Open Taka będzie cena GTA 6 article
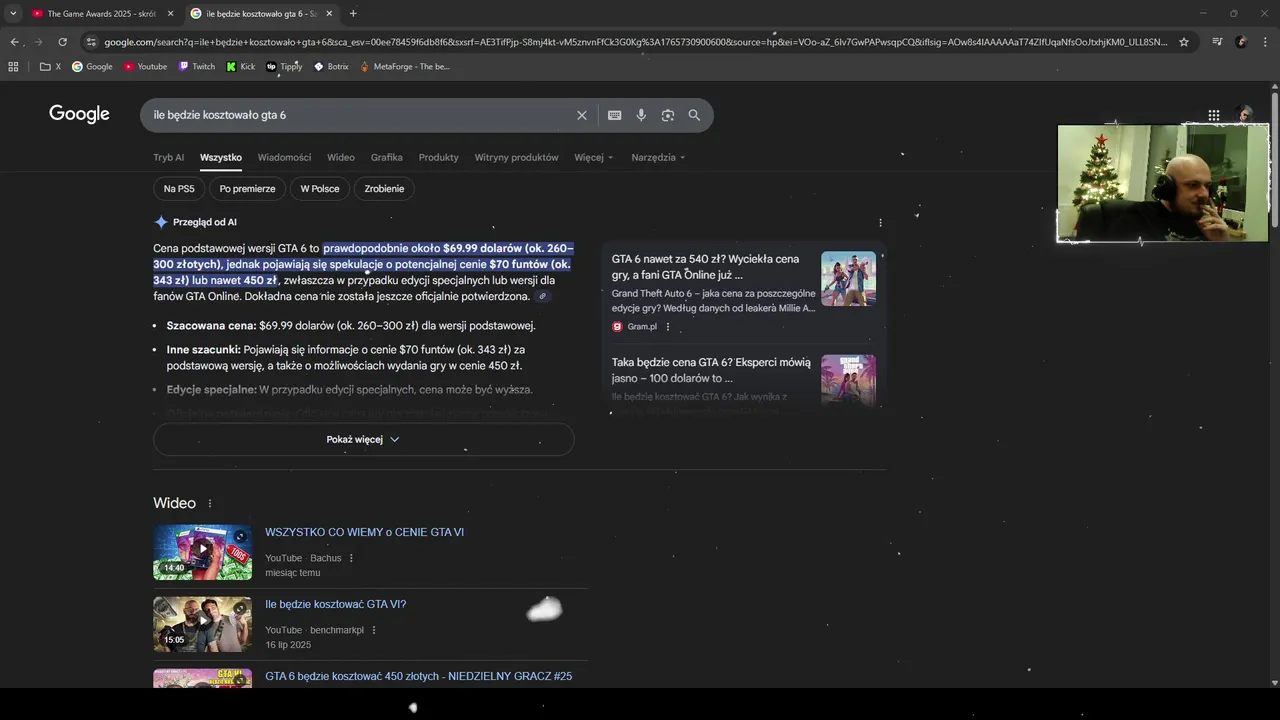The width and height of the screenshot is (1280, 720). point(711,370)
